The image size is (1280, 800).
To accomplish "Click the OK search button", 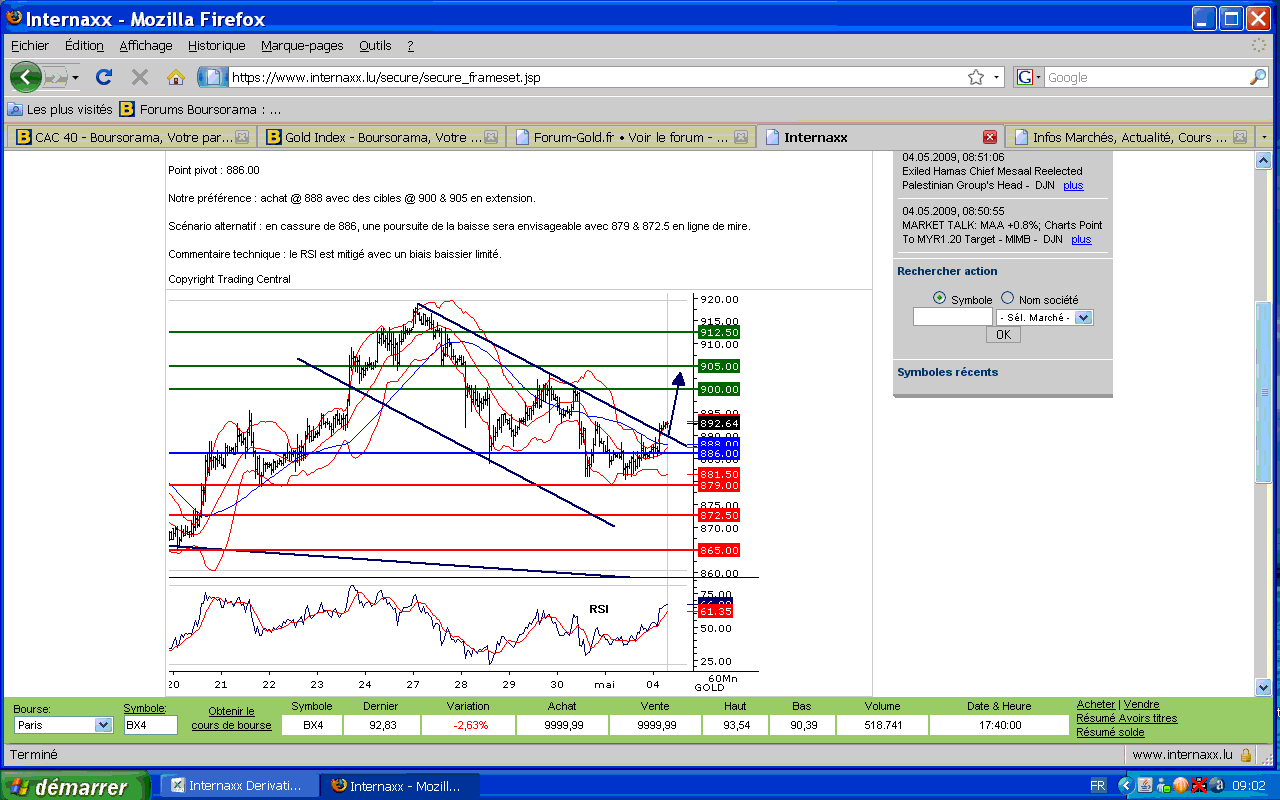I will 1003,335.
